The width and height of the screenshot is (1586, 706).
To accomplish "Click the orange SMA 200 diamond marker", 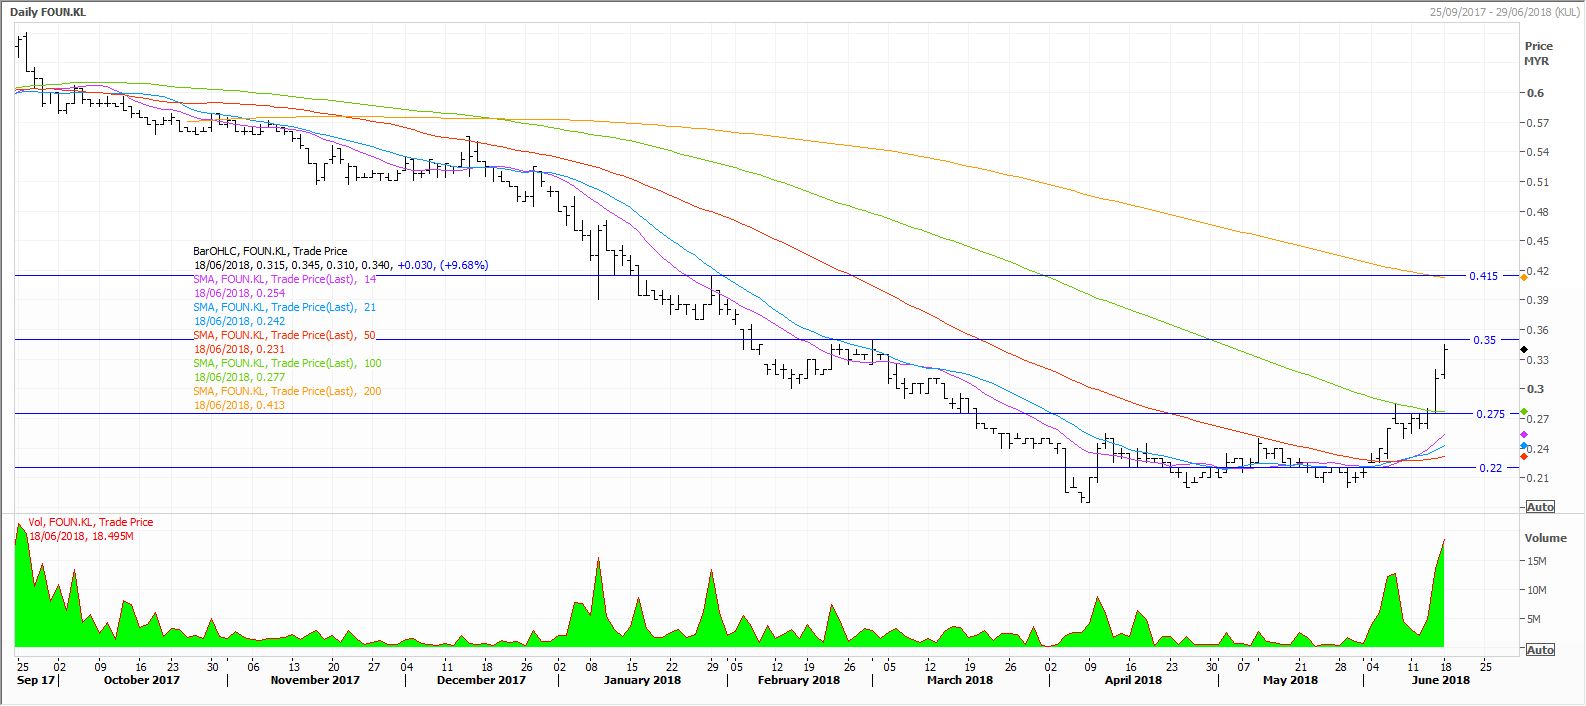I will tap(1523, 276).
